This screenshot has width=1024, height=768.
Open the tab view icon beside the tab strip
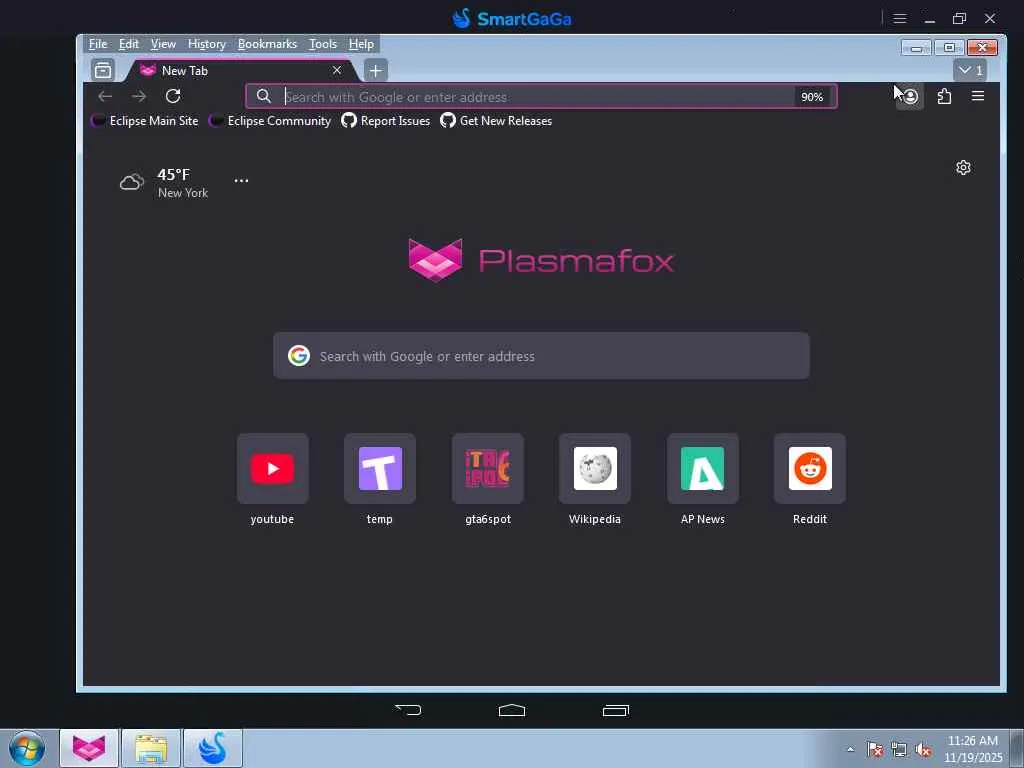pos(103,70)
